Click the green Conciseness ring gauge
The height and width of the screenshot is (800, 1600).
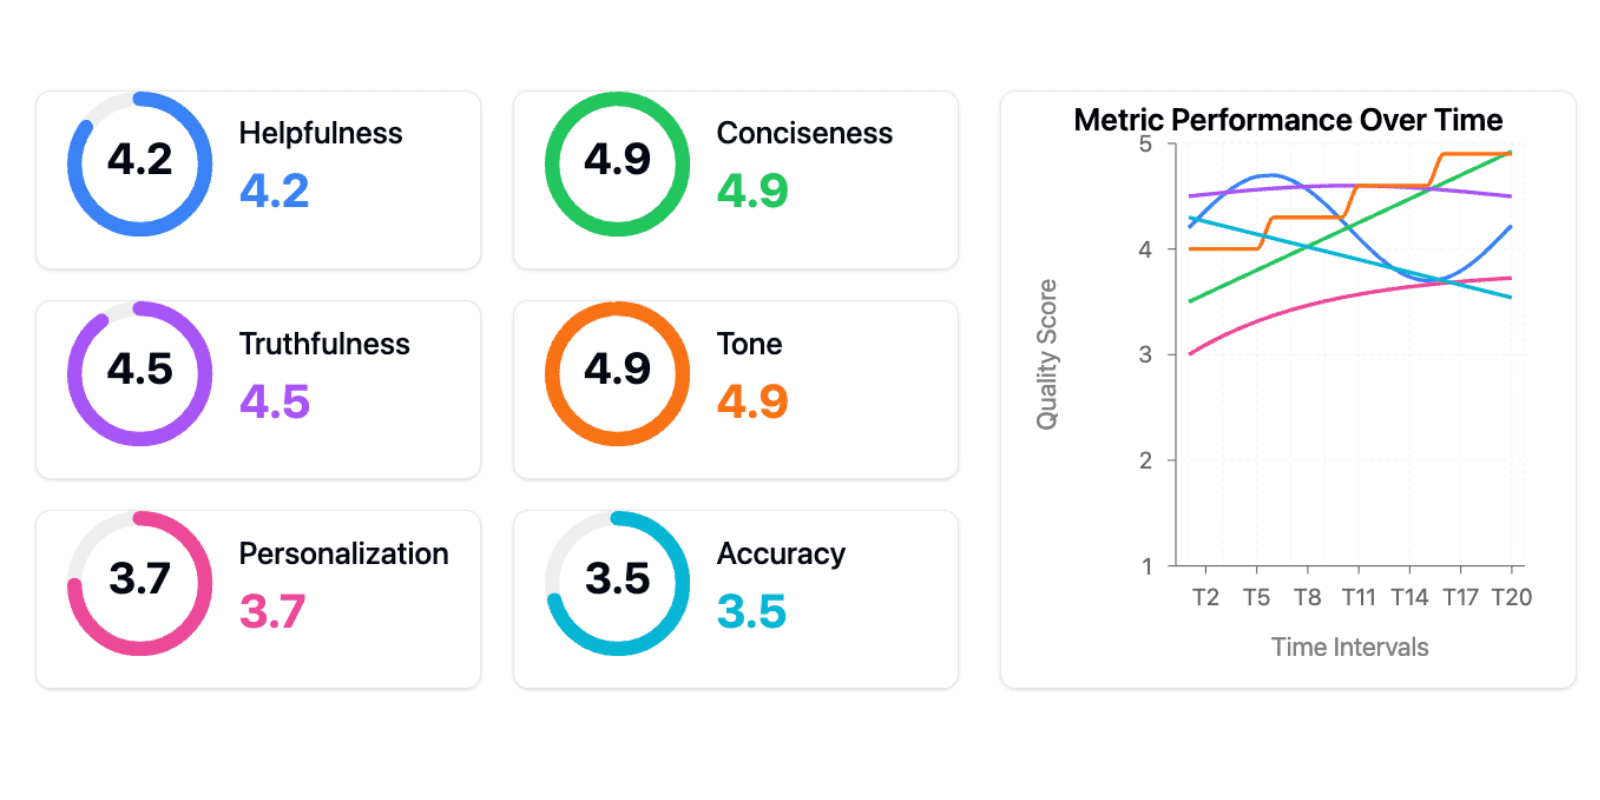pyautogui.click(x=617, y=164)
